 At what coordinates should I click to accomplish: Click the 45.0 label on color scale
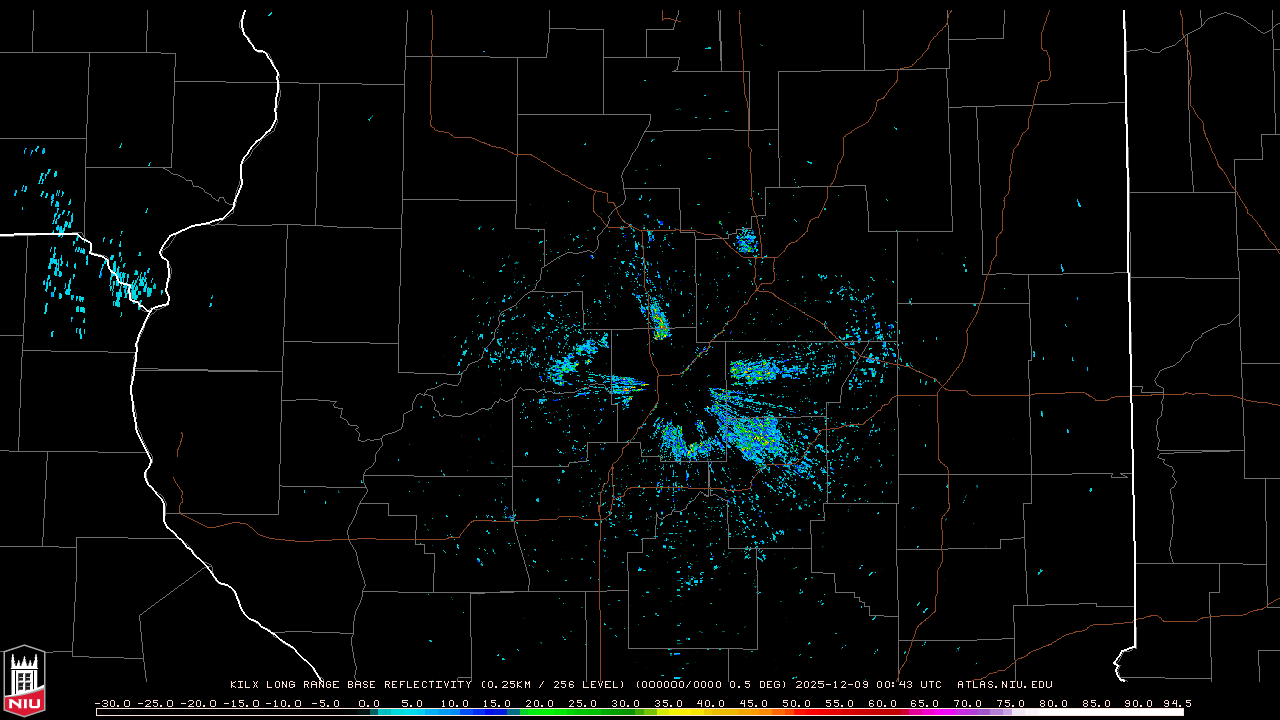[x=754, y=703]
